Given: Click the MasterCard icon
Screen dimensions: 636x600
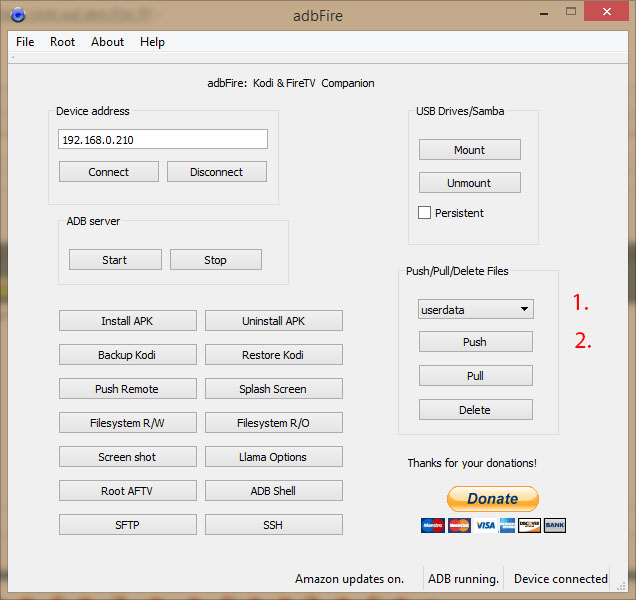Looking at the screenshot, I should pos(459,525).
